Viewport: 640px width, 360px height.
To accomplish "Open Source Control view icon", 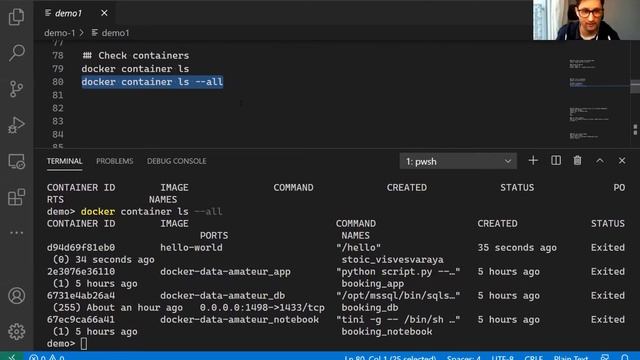I will click(x=16, y=89).
